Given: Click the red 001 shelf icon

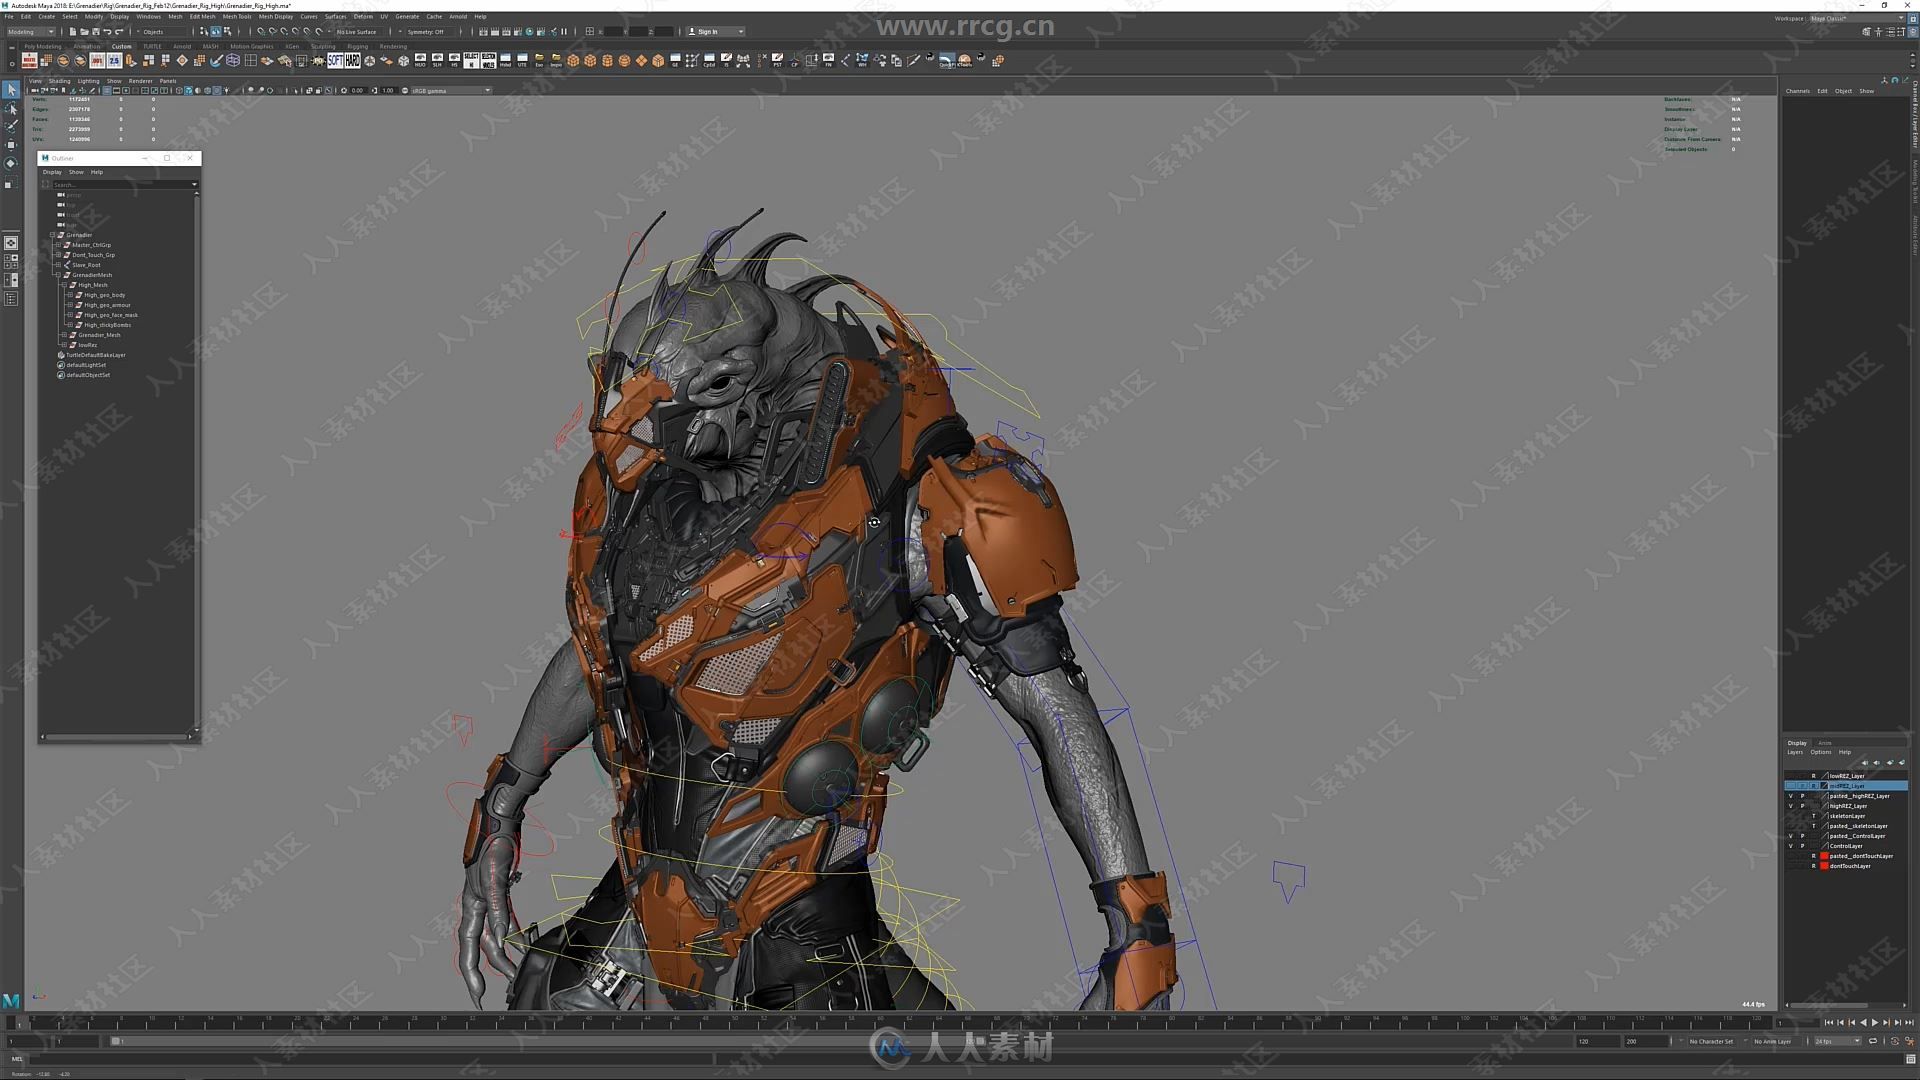Looking at the screenshot, I should coord(97,61).
